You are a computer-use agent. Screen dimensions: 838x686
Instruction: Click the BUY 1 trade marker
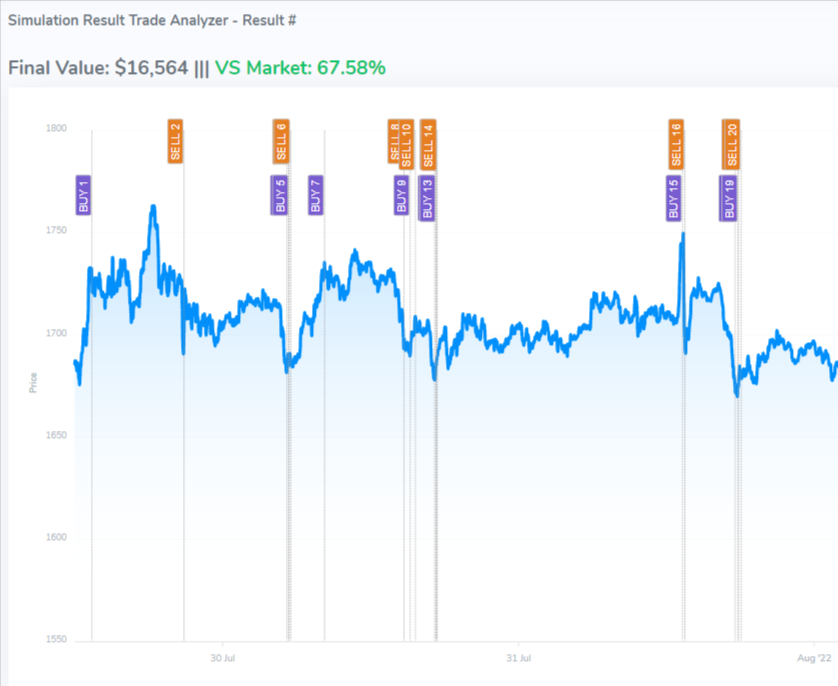83,196
